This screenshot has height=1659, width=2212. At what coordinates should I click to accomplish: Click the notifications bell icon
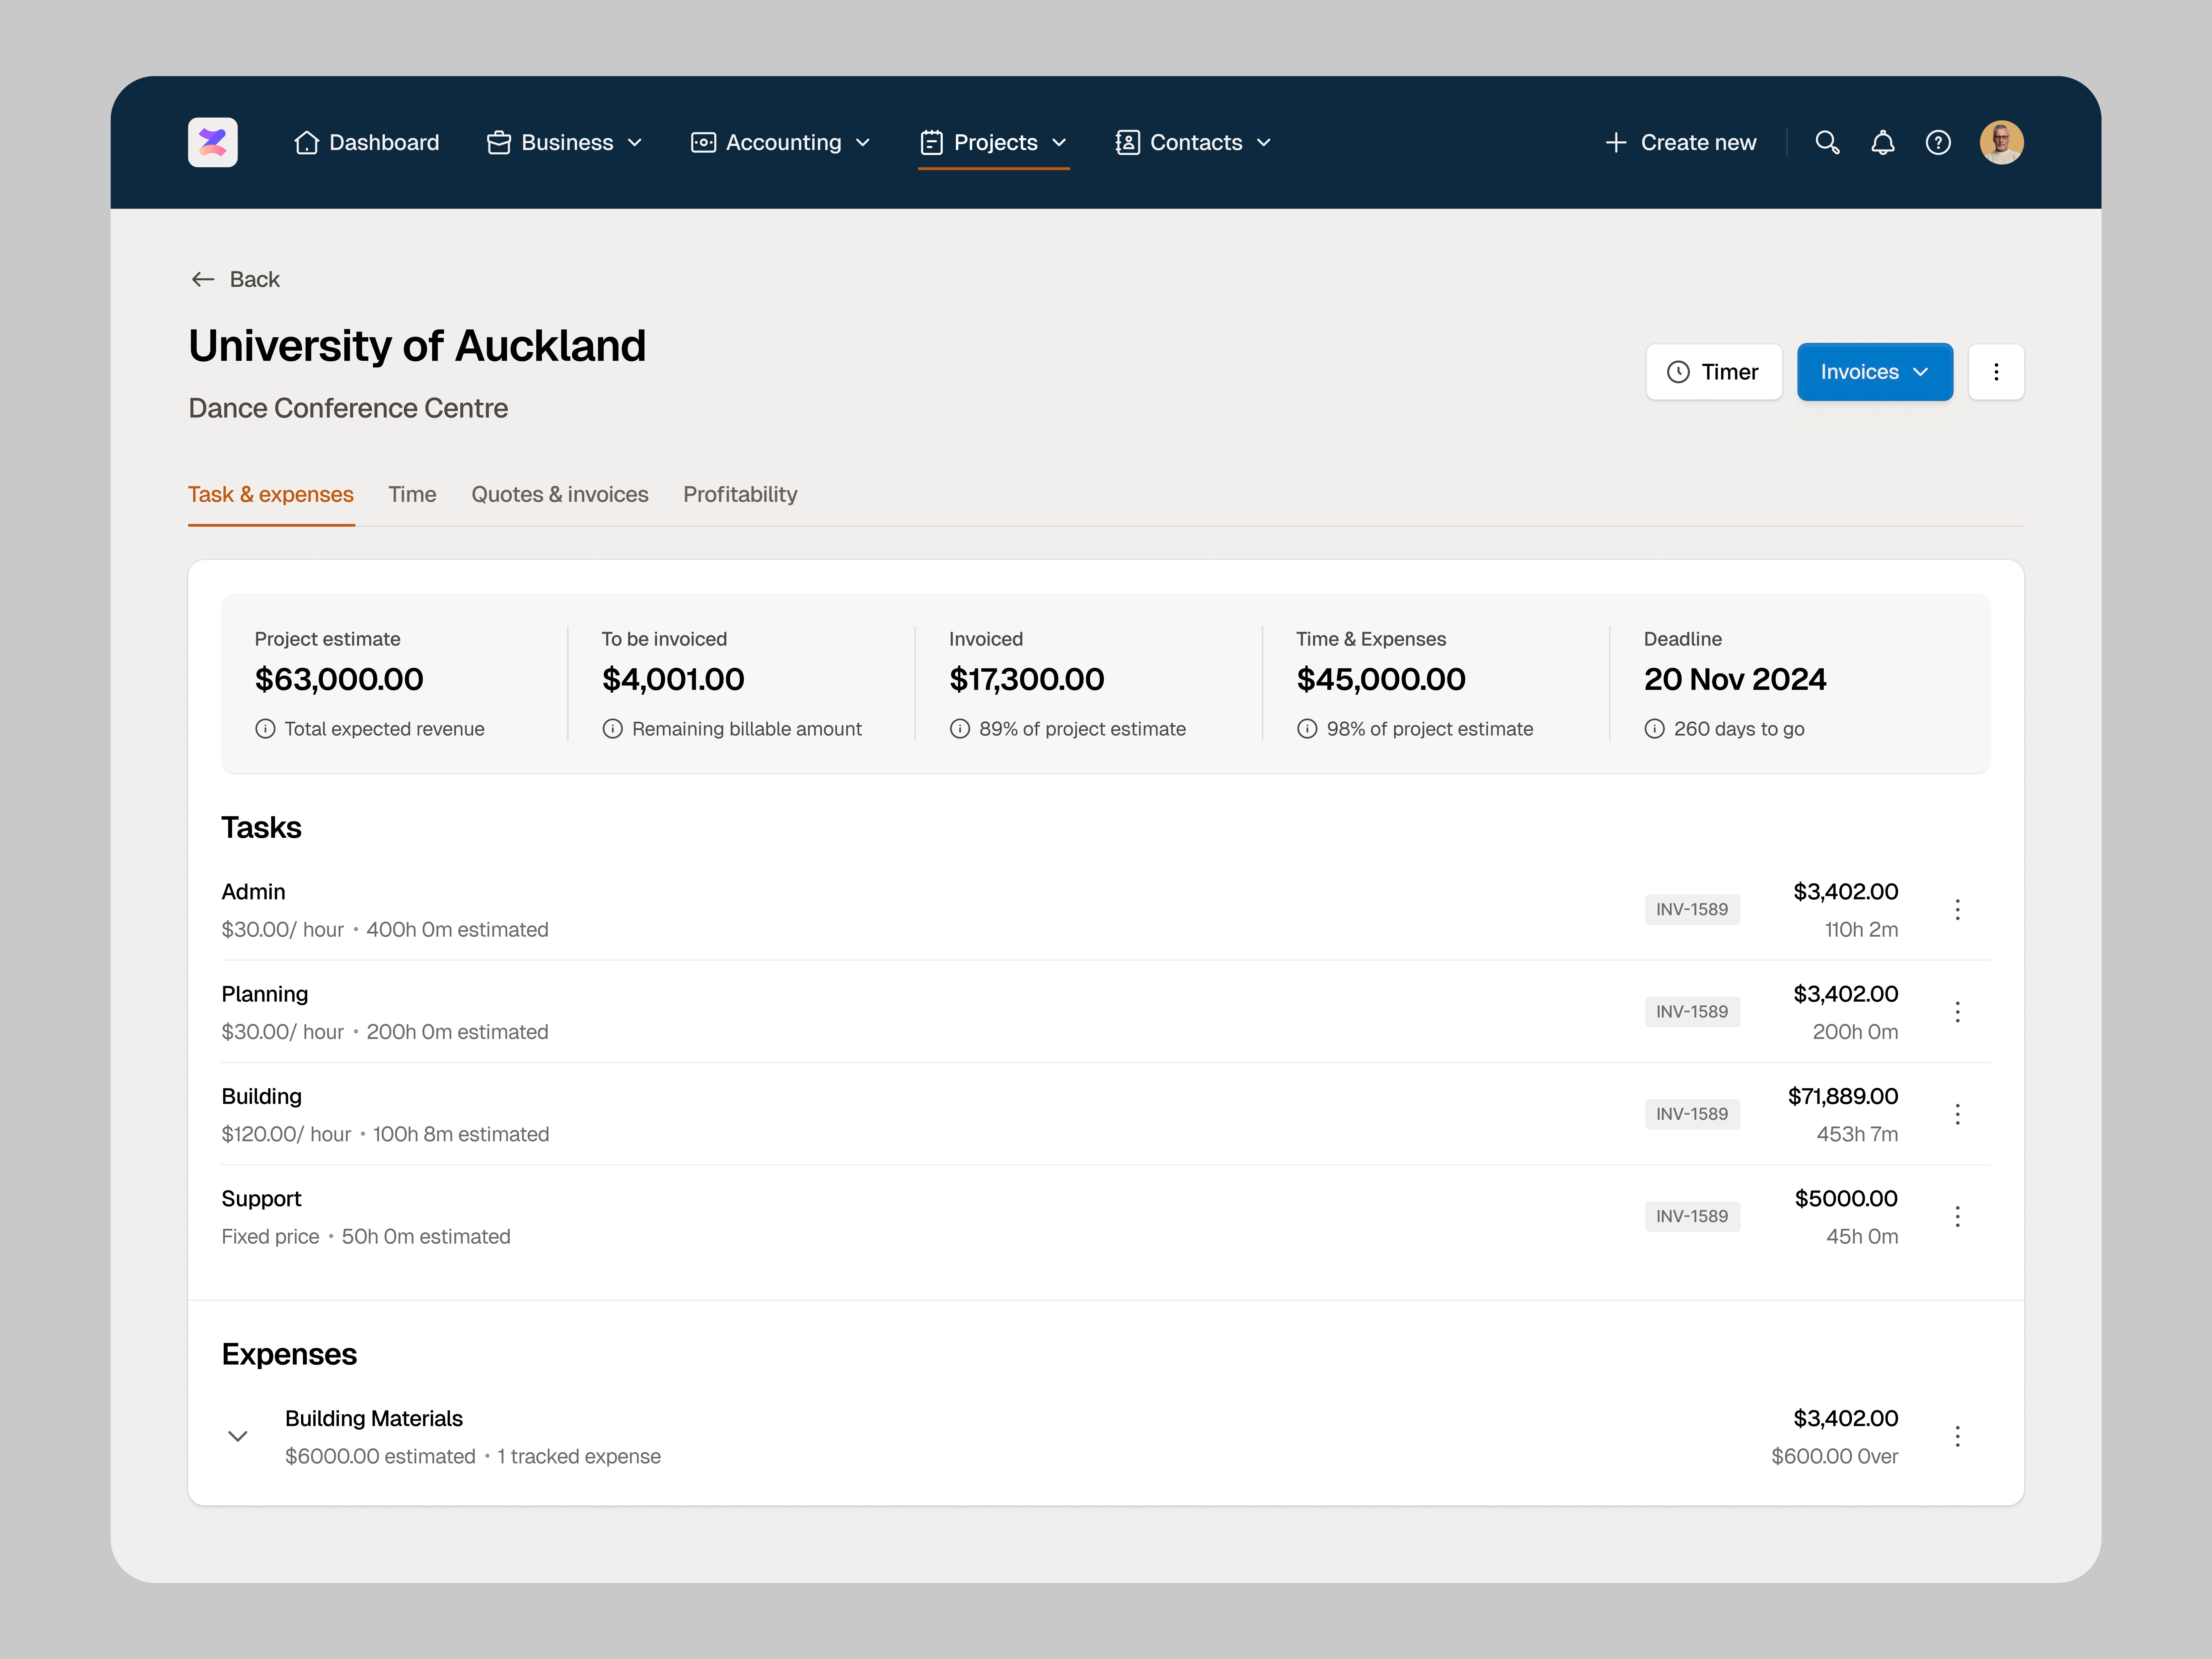click(x=1882, y=142)
